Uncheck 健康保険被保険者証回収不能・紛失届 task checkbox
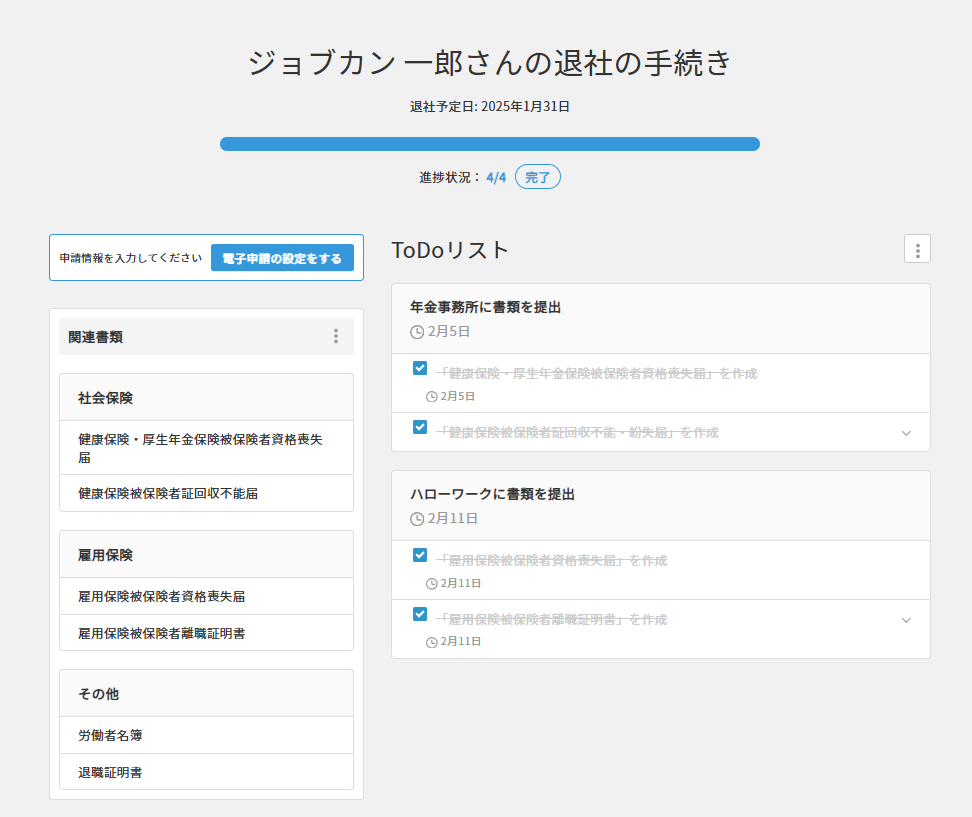The height and width of the screenshot is (817, 972). pos(420,427)
